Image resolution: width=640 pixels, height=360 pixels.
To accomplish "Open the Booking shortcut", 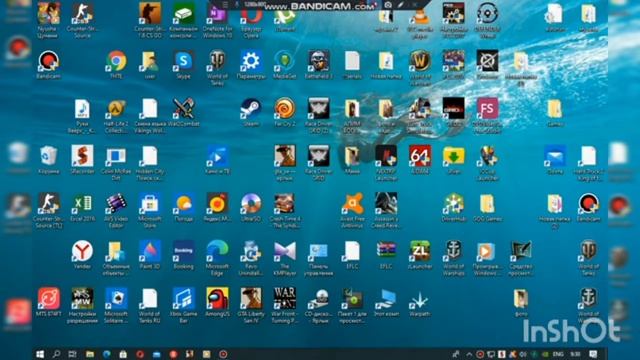I will click(184, 251).
